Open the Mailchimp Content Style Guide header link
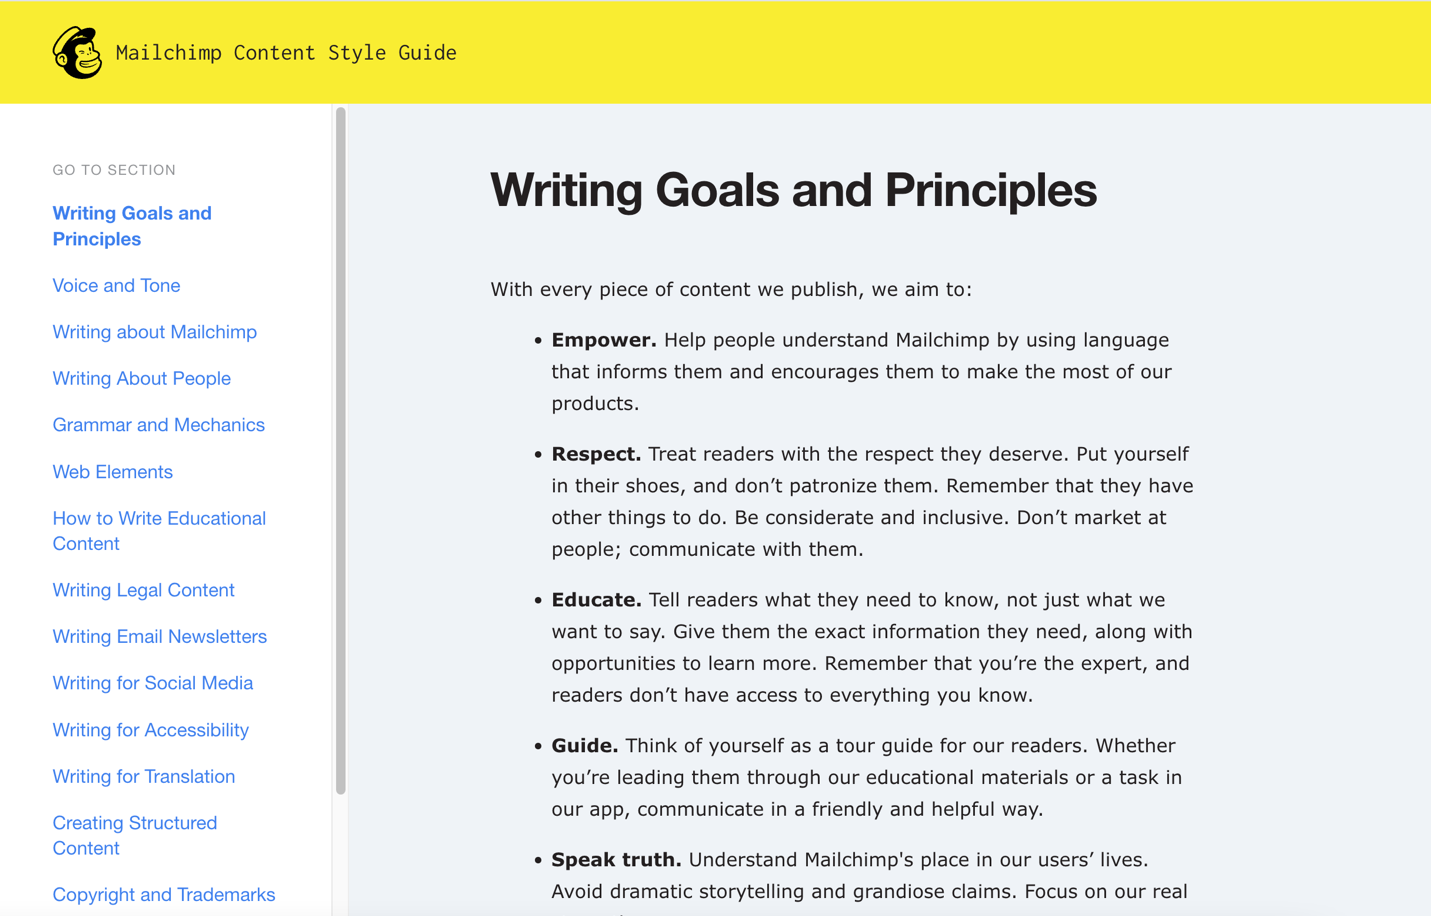1431x916 pixels. [286, 52]
